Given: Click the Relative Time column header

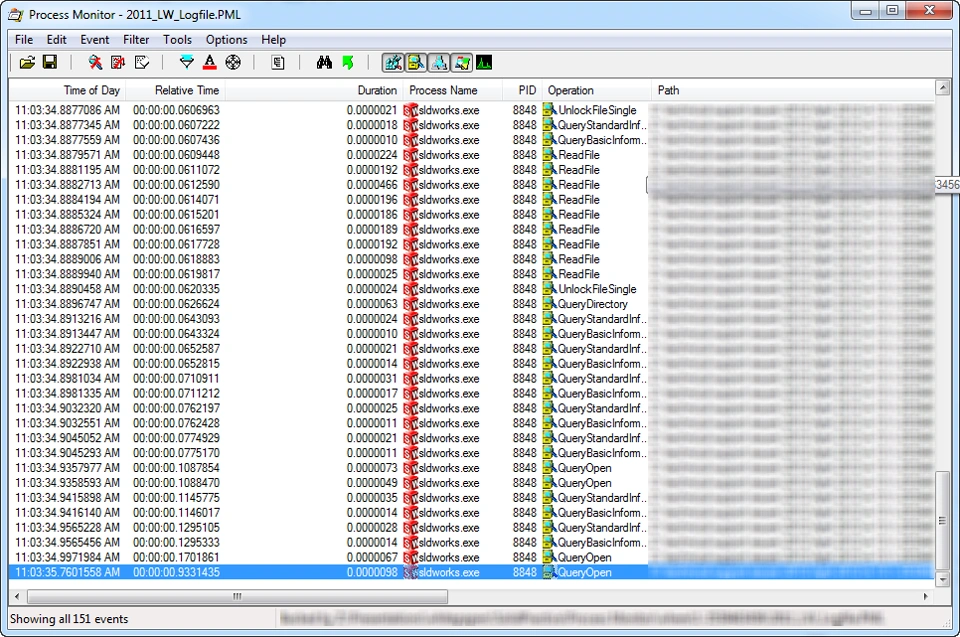Looking at the screenshot, I should click(x=176, y=91).
